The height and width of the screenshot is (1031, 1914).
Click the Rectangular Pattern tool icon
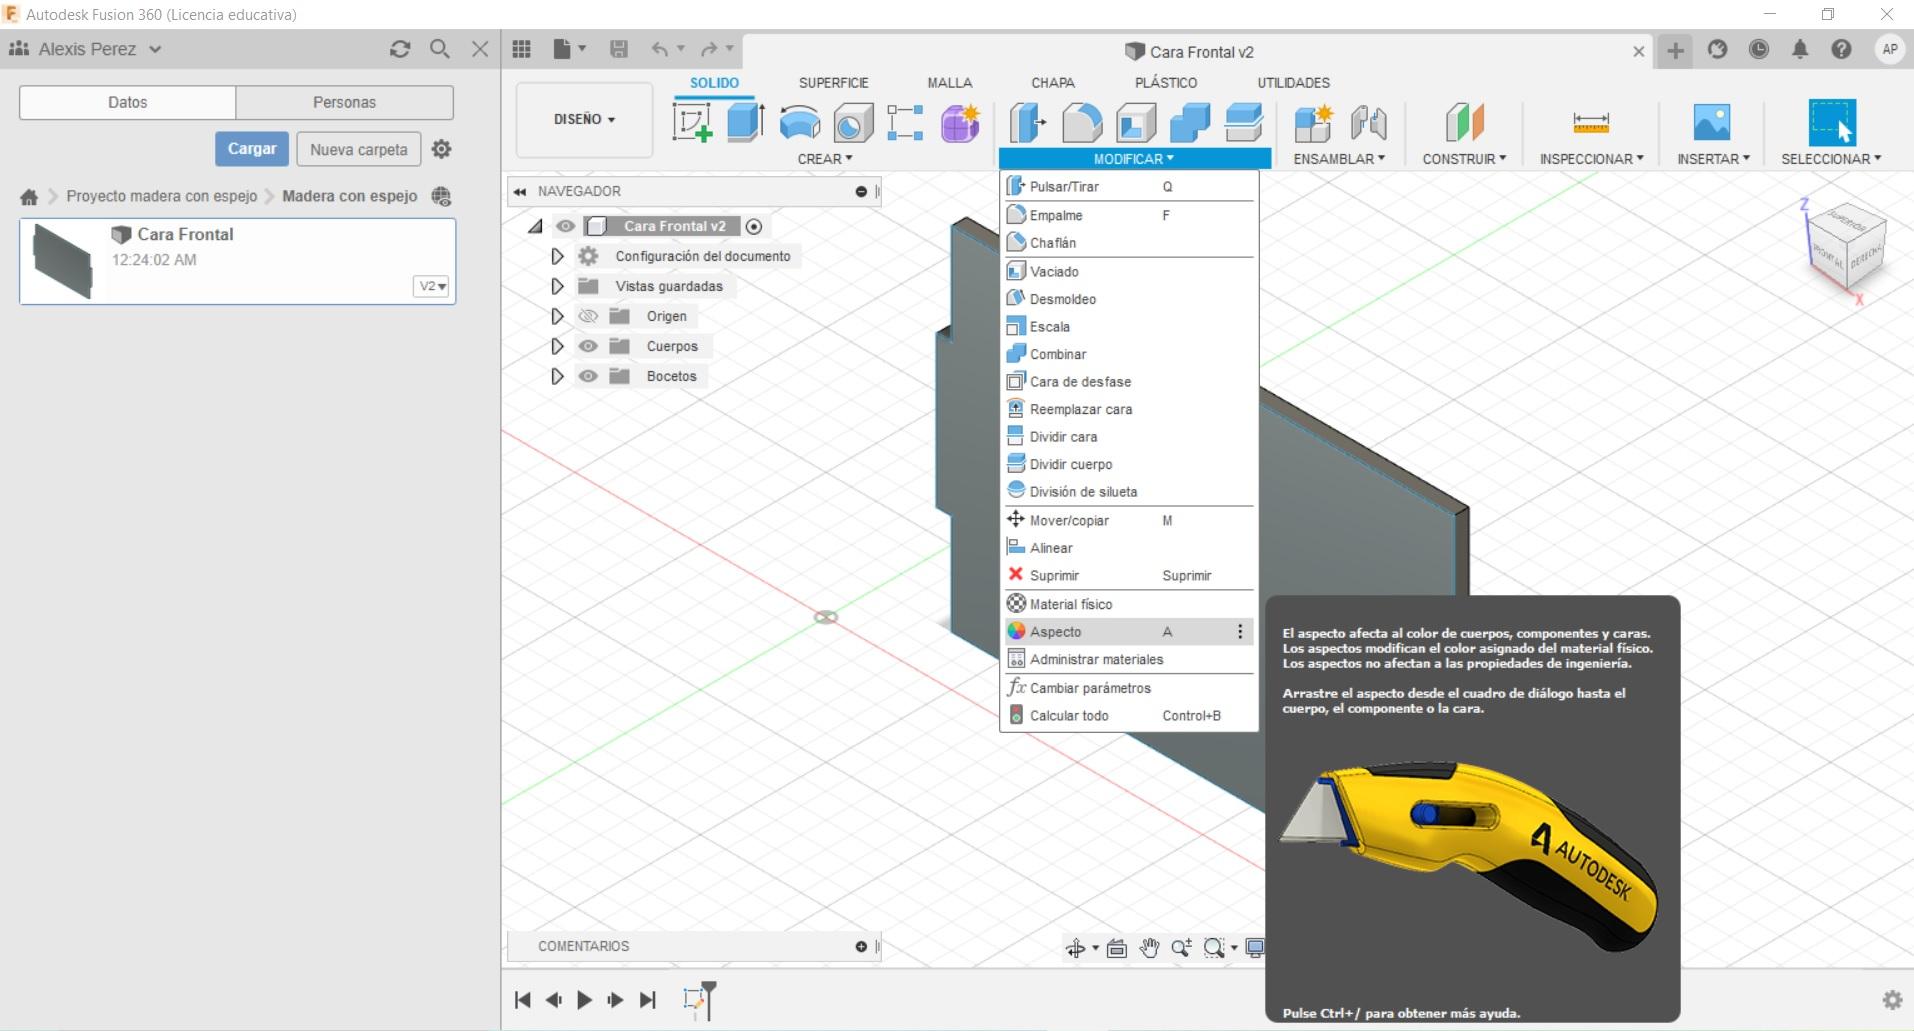pos(905,123)
